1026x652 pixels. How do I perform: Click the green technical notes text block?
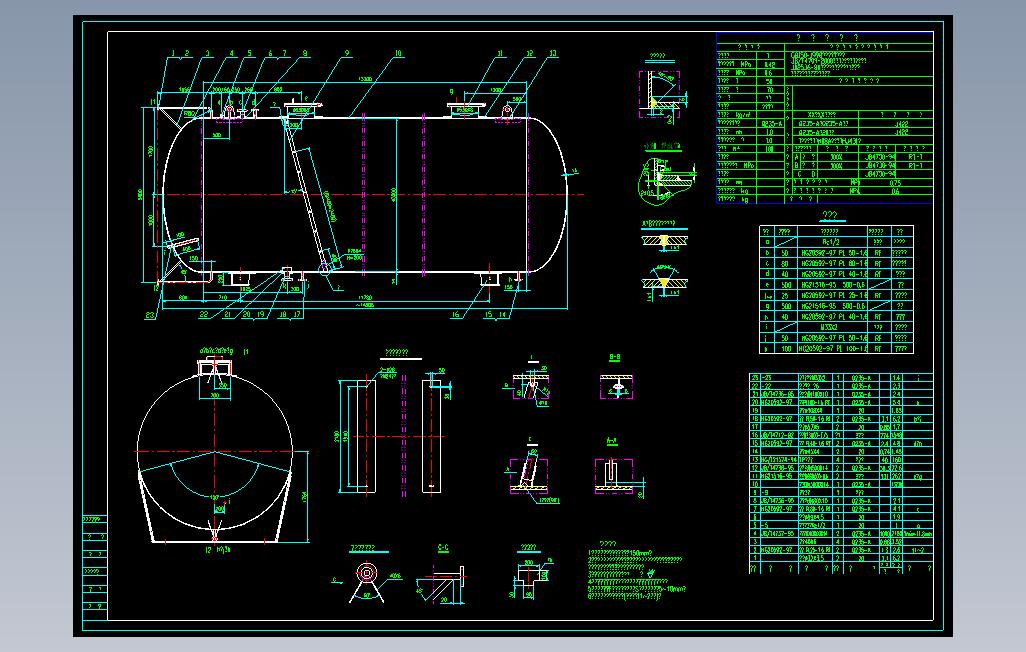click(x=636, y=571)
